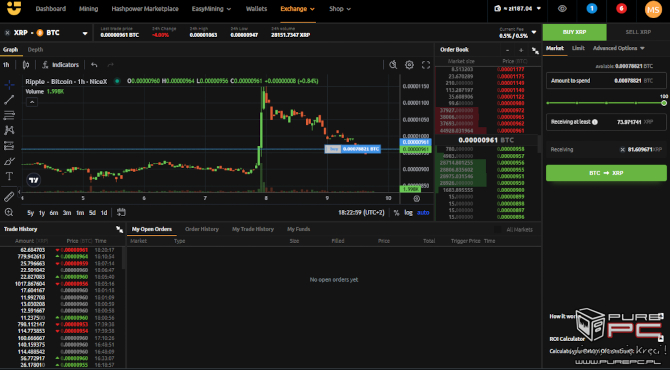Open My Funds tab

click(298, 229)
